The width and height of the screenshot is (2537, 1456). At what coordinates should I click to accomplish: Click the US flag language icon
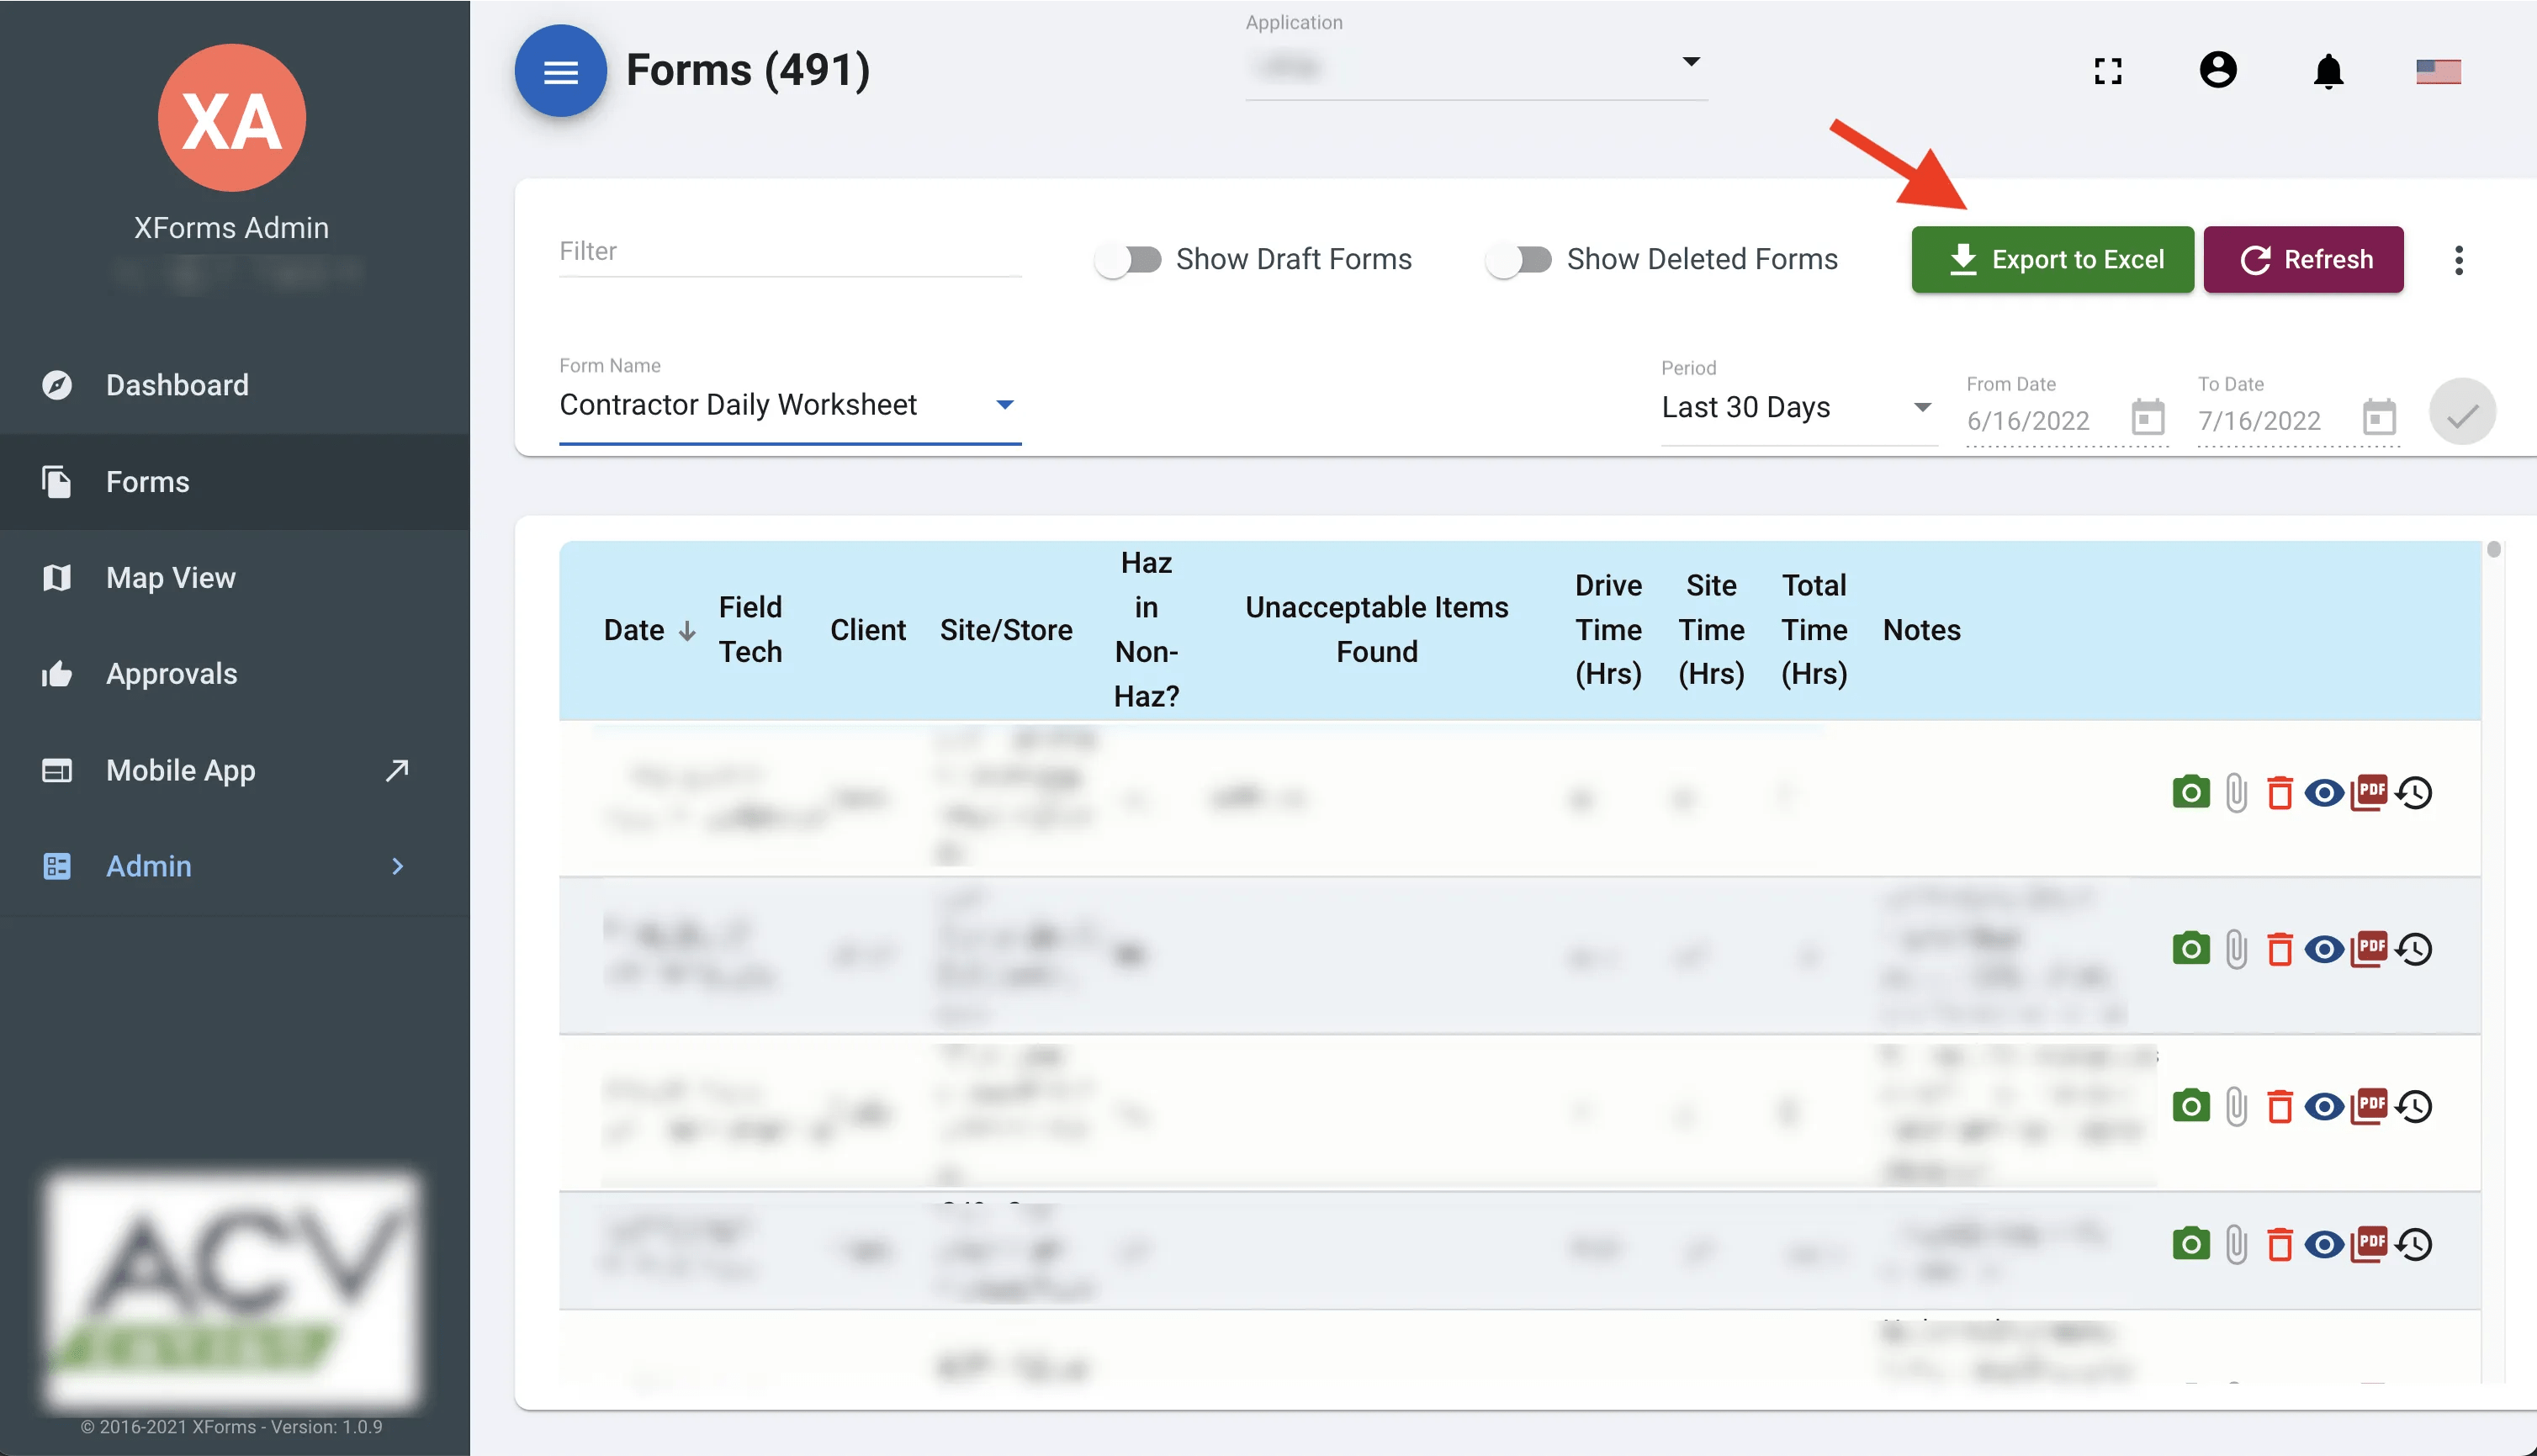click(2438, 71)
